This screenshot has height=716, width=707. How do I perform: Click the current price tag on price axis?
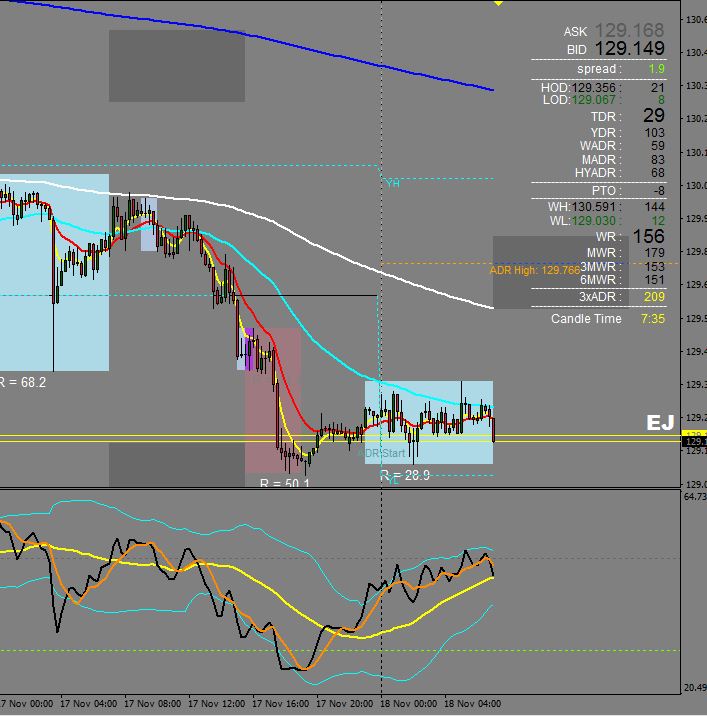(x=693, y=441)
